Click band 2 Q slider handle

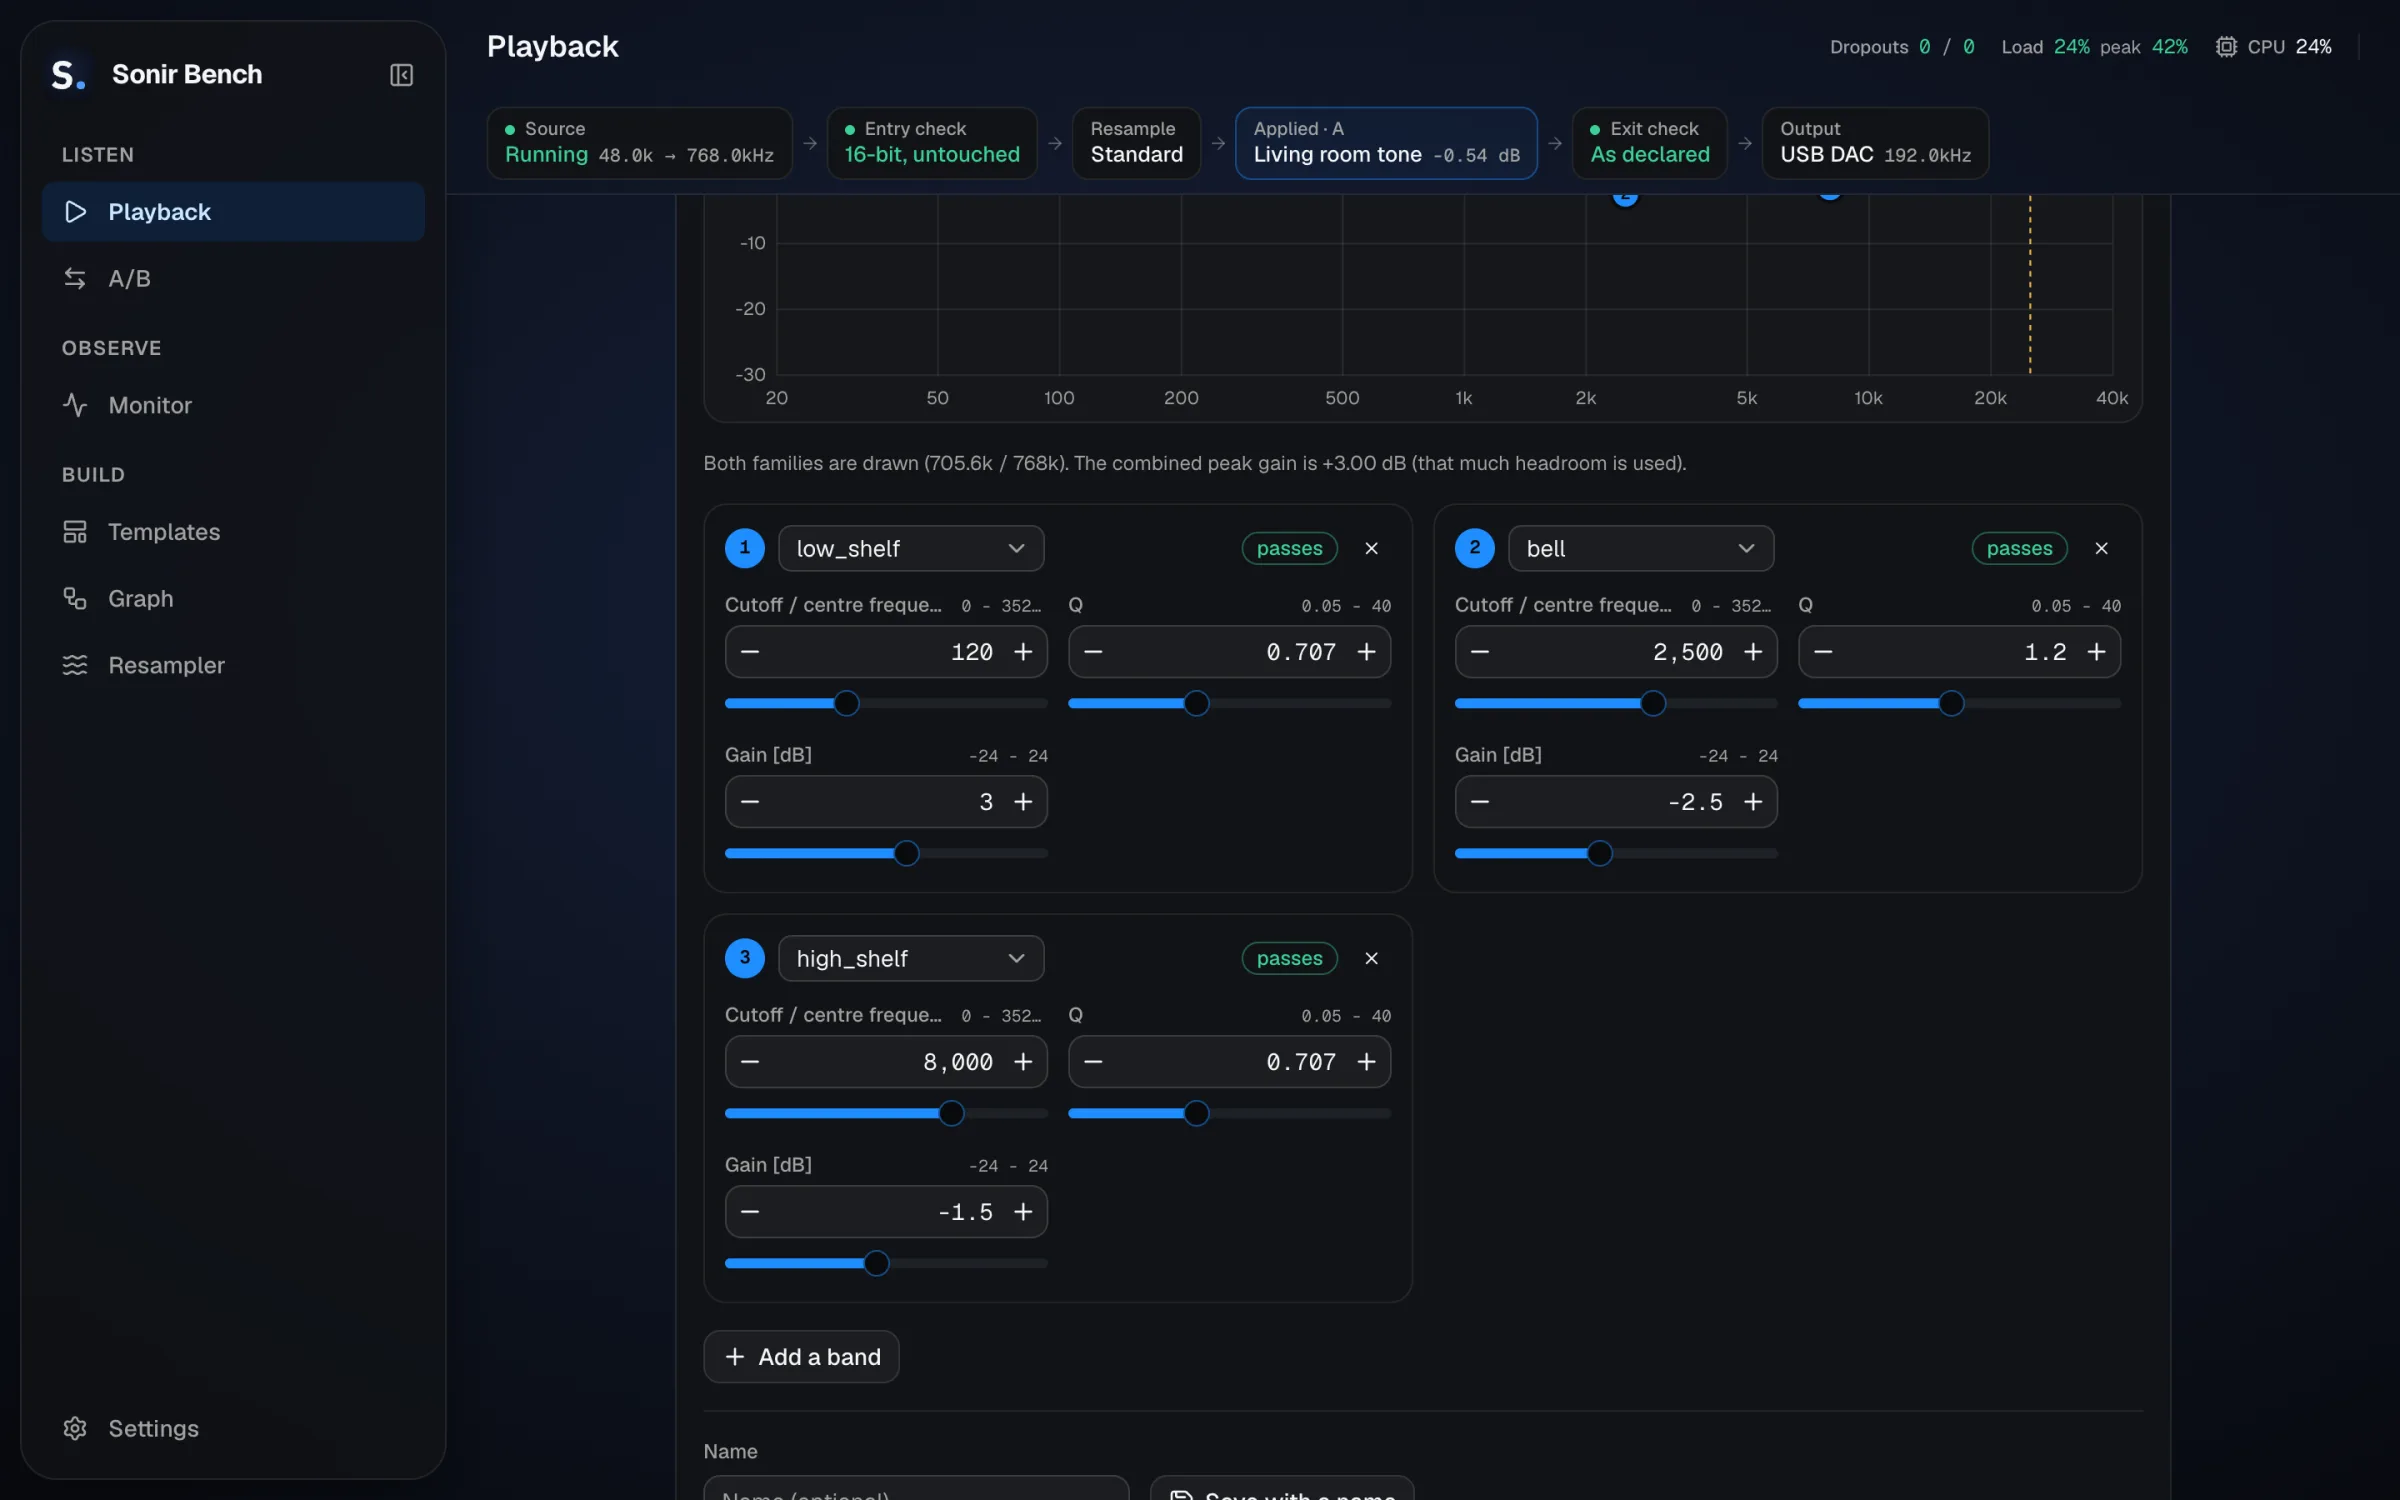pos(1951,703)
